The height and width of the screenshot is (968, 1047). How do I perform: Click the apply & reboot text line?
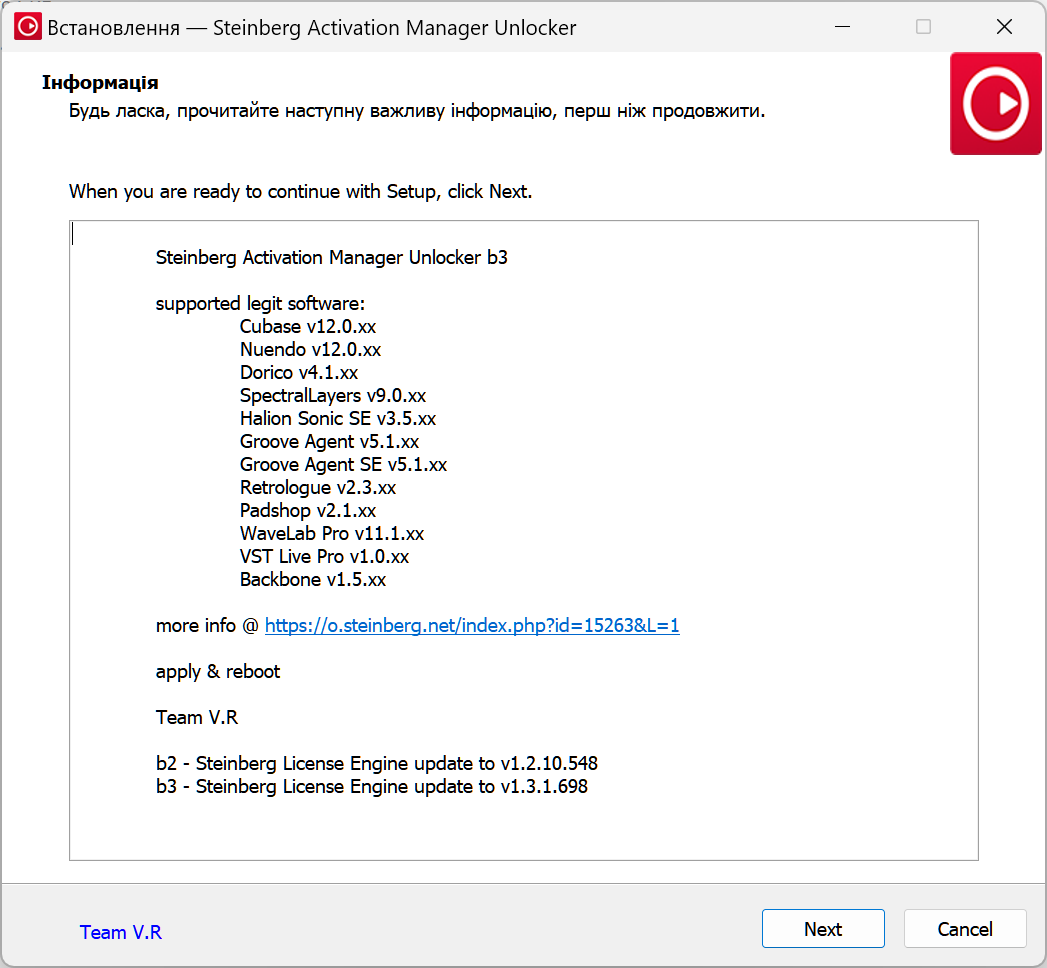coord(218,672)
